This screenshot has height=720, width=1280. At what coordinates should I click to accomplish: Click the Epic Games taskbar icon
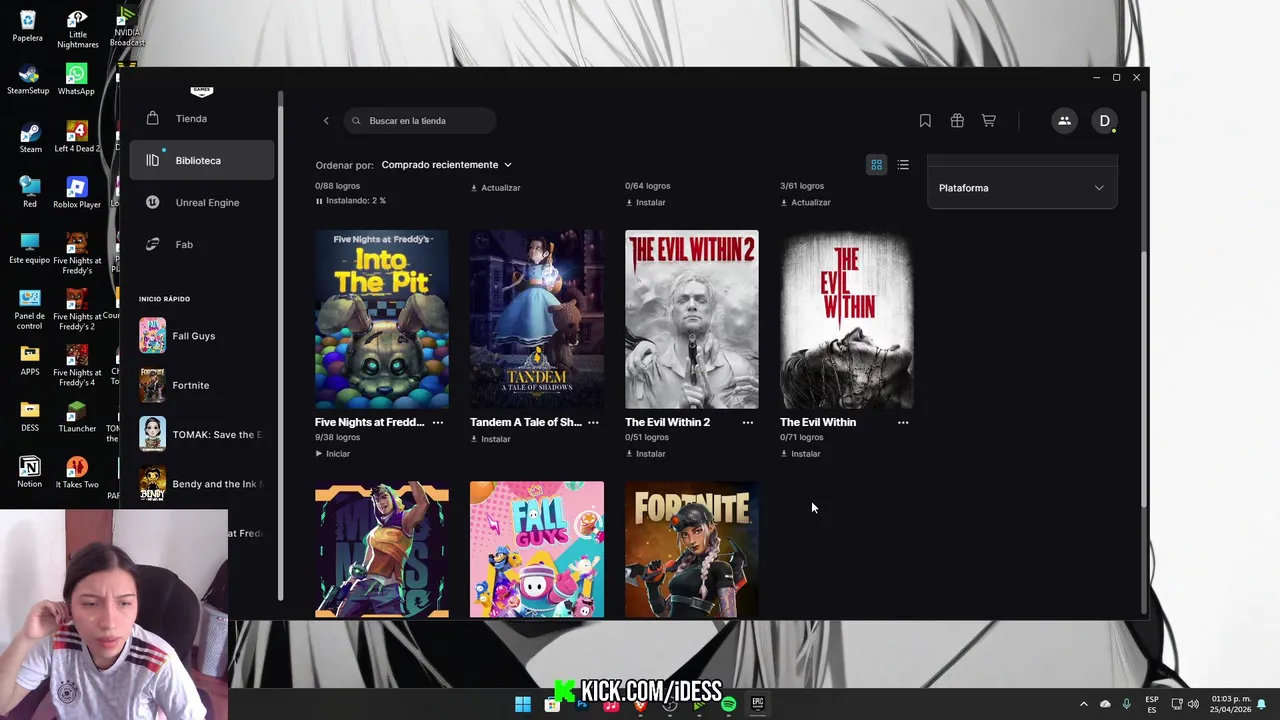[758, 705]
